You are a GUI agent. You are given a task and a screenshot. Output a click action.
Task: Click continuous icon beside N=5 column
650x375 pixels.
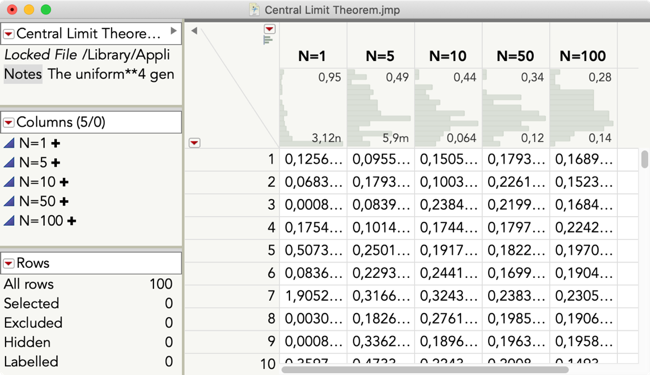coord(9,162)
